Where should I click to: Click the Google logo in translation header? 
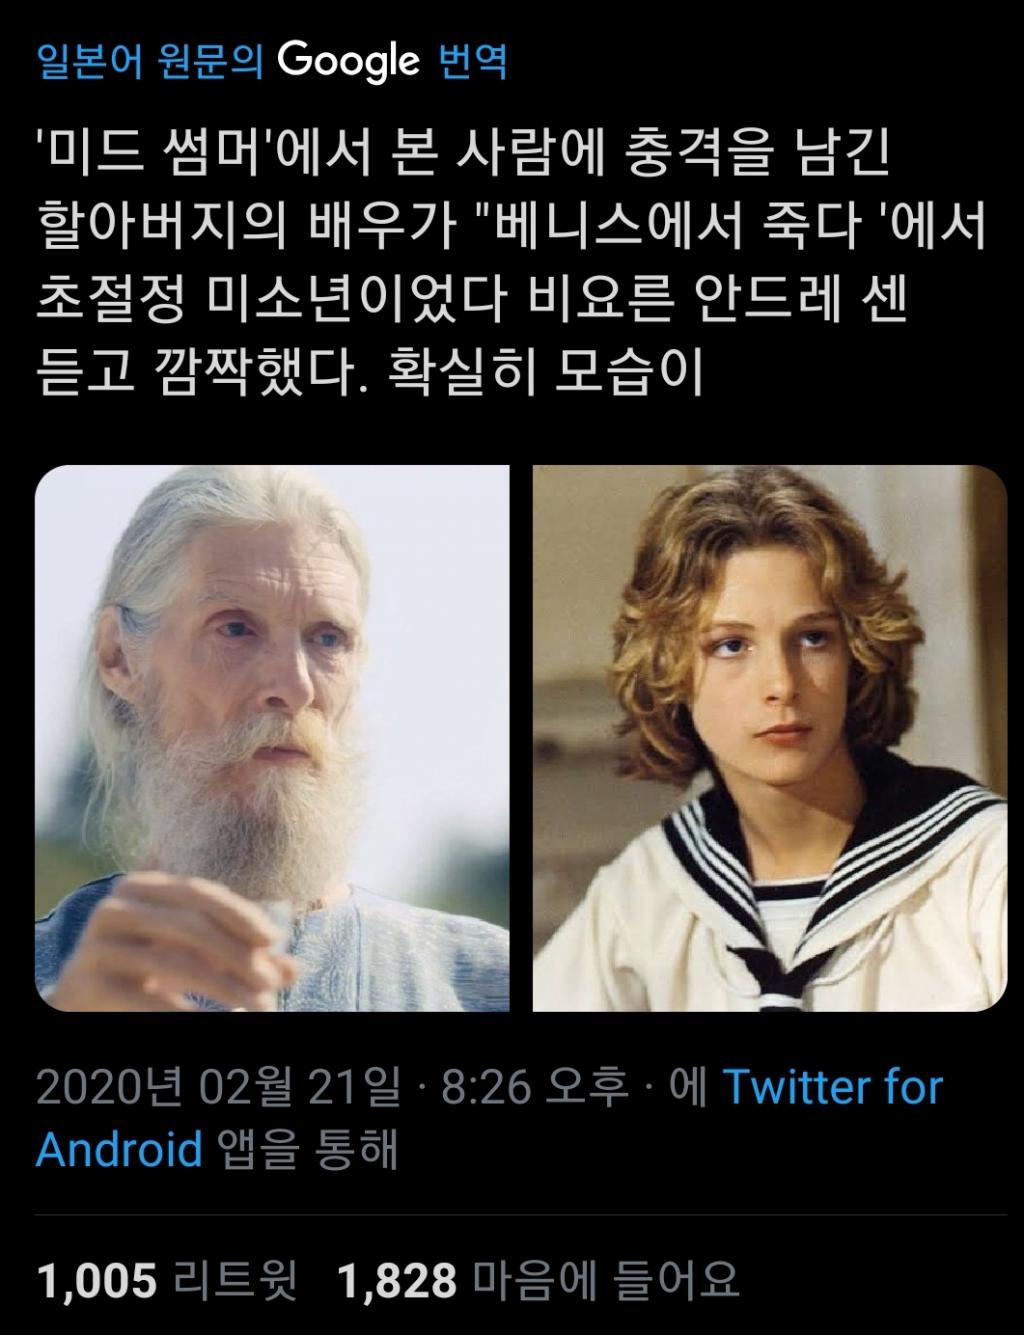click(x=348, y=62)
